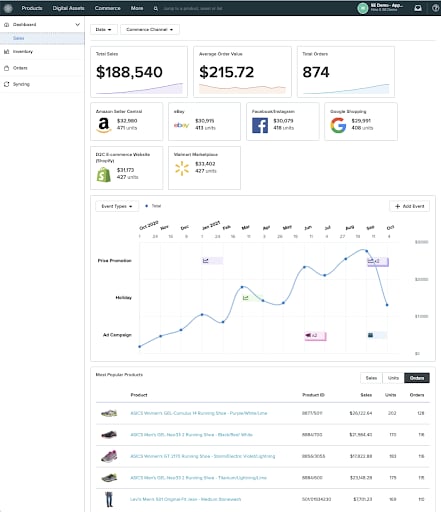
Task: Click the Product column header
Action: tap(139, 395)
